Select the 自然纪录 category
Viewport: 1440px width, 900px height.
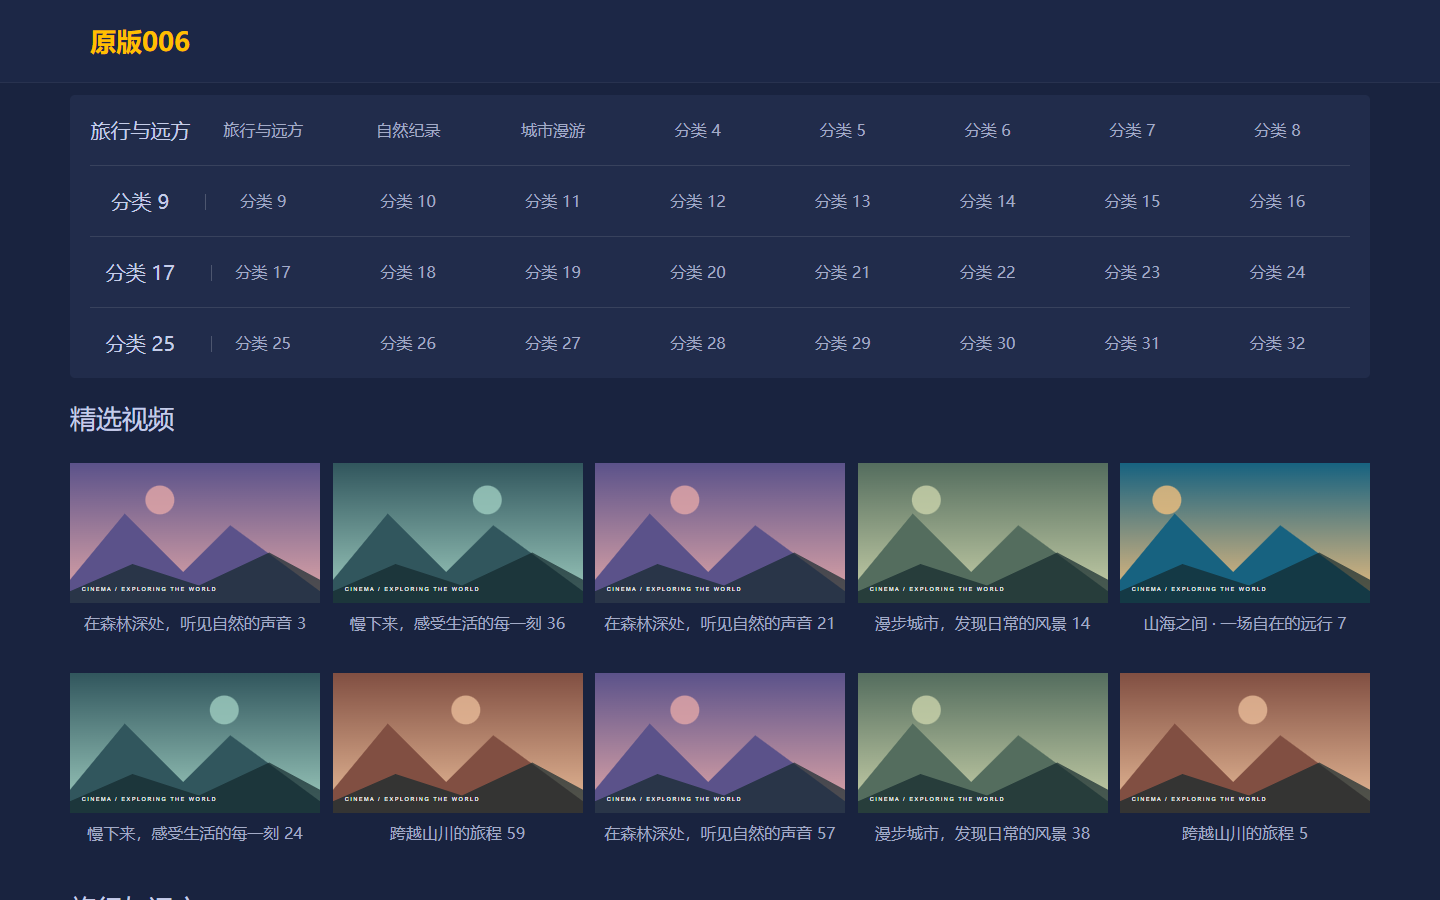pyautogui.click(x=408, y=131)
